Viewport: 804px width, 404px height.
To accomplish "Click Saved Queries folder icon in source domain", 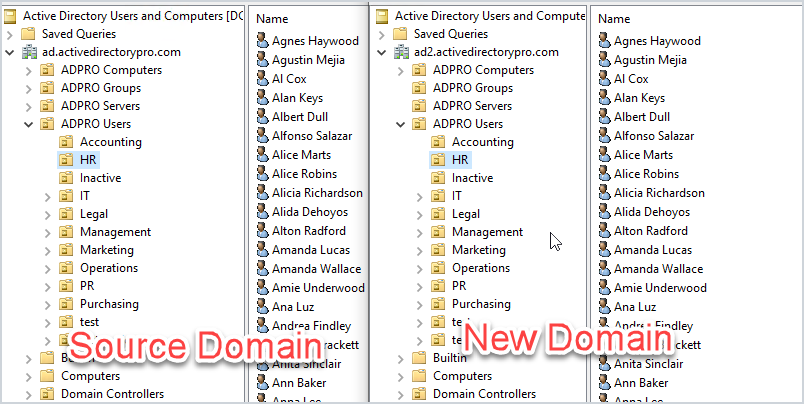I will coord(28,34).
